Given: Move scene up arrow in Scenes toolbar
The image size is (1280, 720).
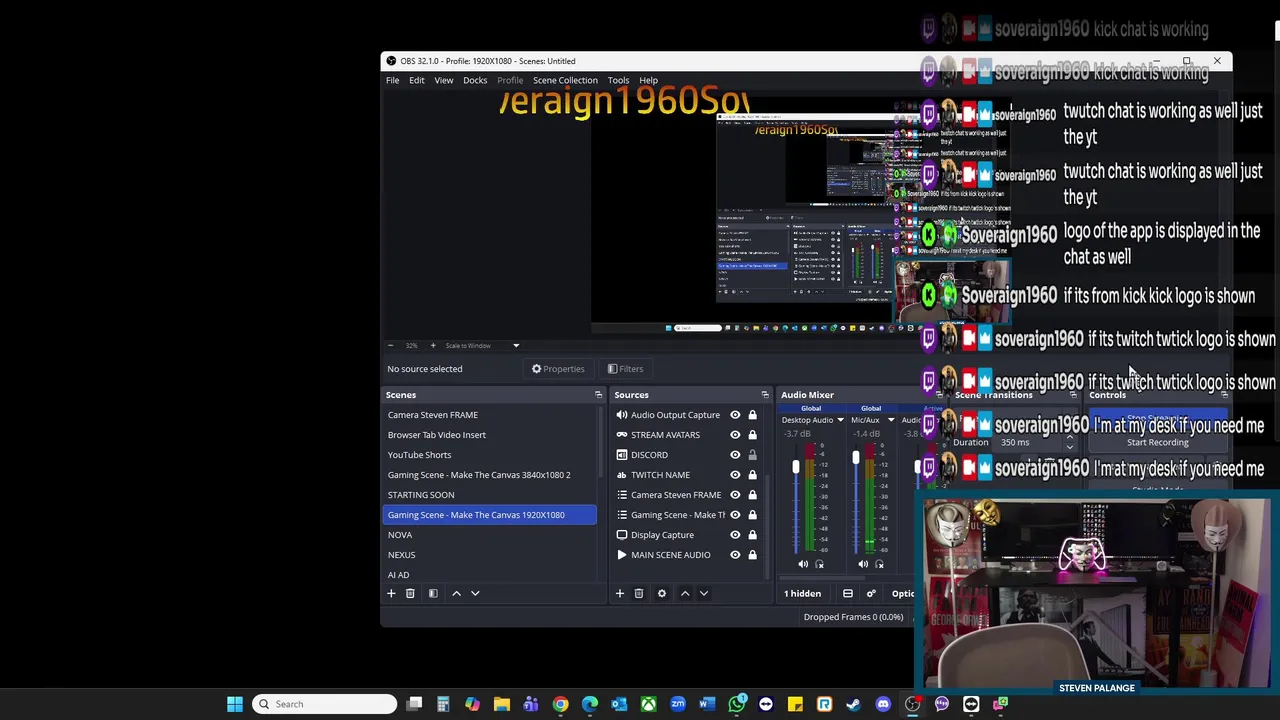Looking at the screenshot, I should (x=456, y=594).
